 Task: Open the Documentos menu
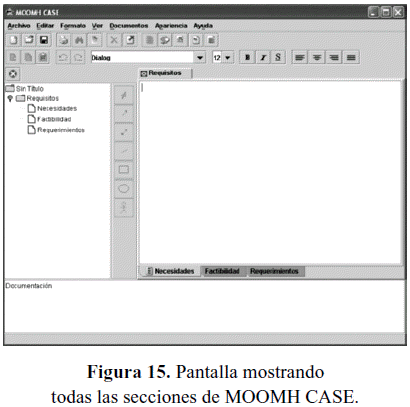(x=129, y=26)
